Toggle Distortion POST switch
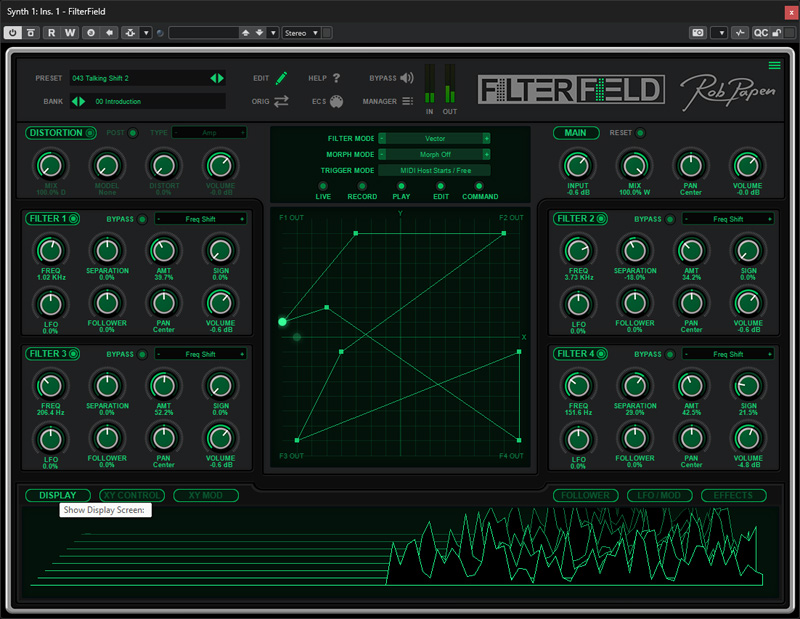800x619 pixels. (x=133, y=133)
